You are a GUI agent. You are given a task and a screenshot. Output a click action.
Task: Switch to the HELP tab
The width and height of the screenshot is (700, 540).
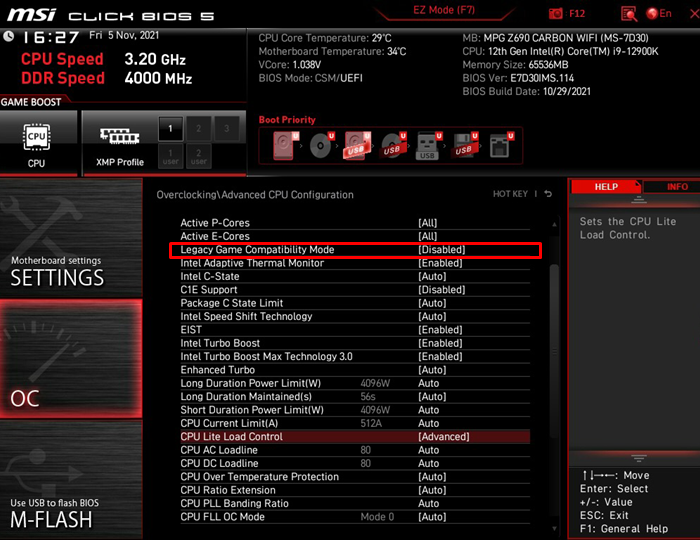click(x=606, y=187)
